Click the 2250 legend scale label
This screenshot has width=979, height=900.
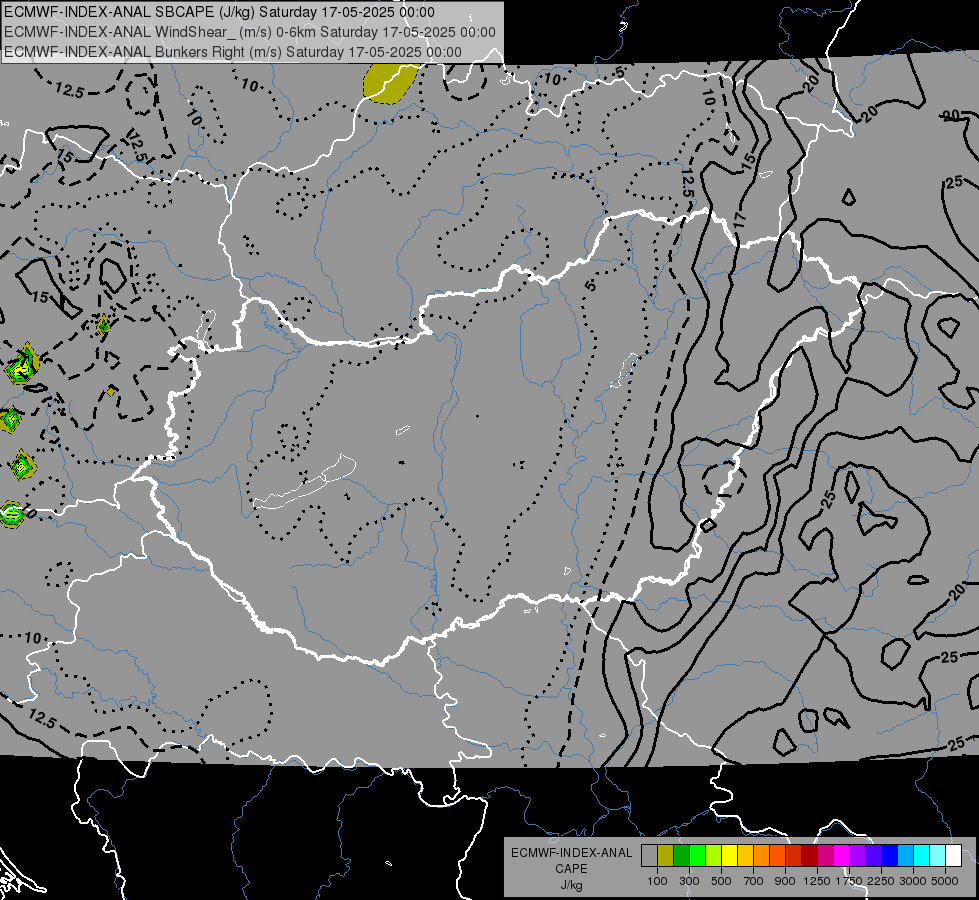click(881, 881)
